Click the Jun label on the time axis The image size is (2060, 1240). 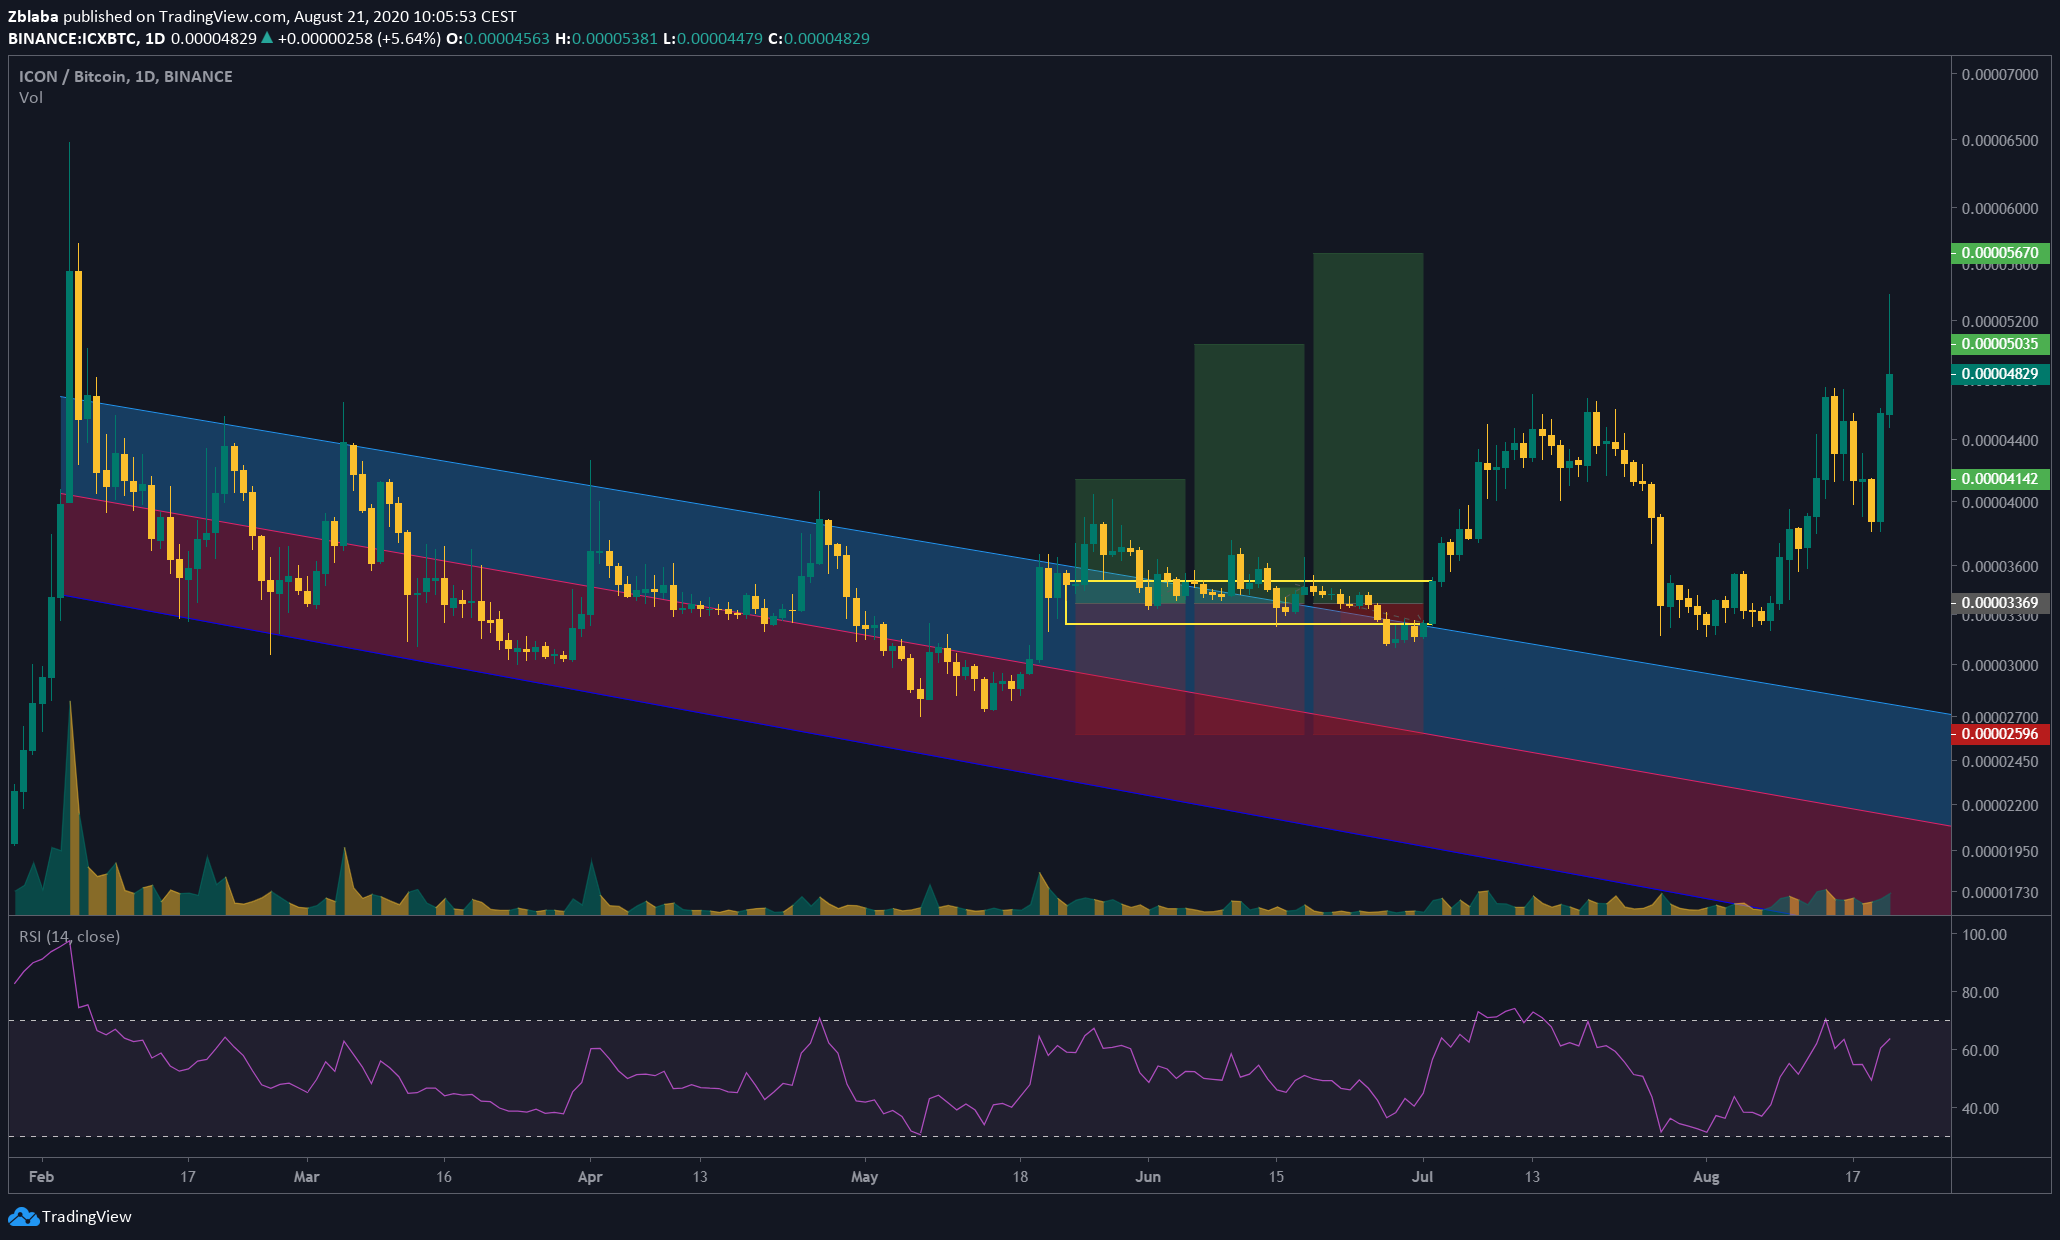coord(1148,1177)
